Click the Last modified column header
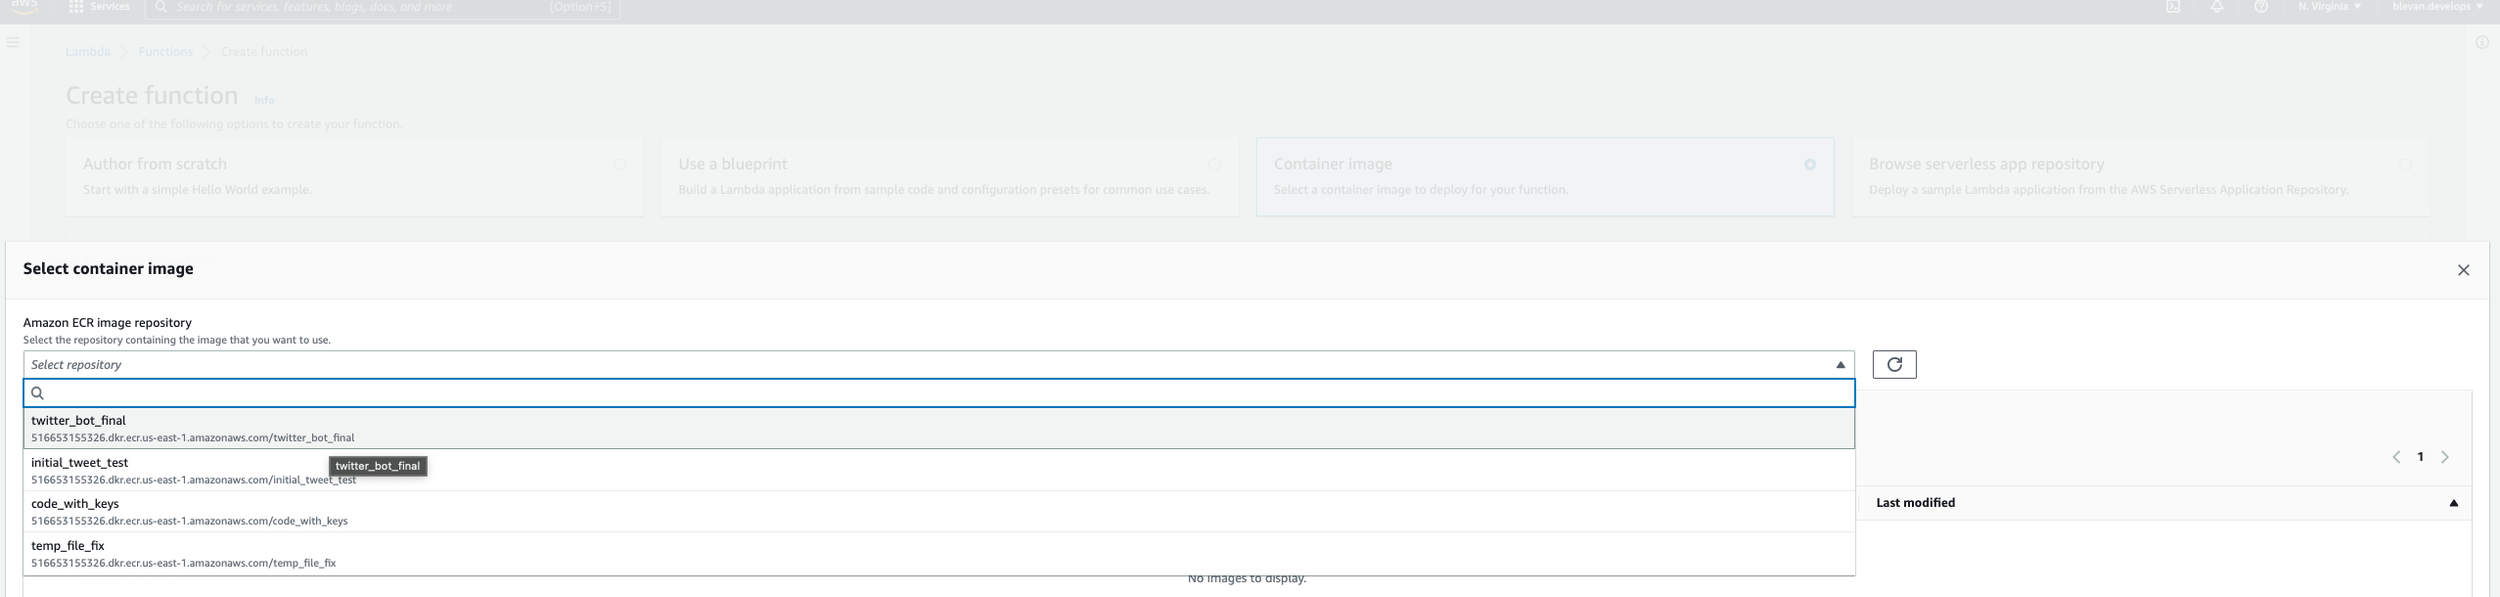 pyautogui.click(x=1915, y=503)
